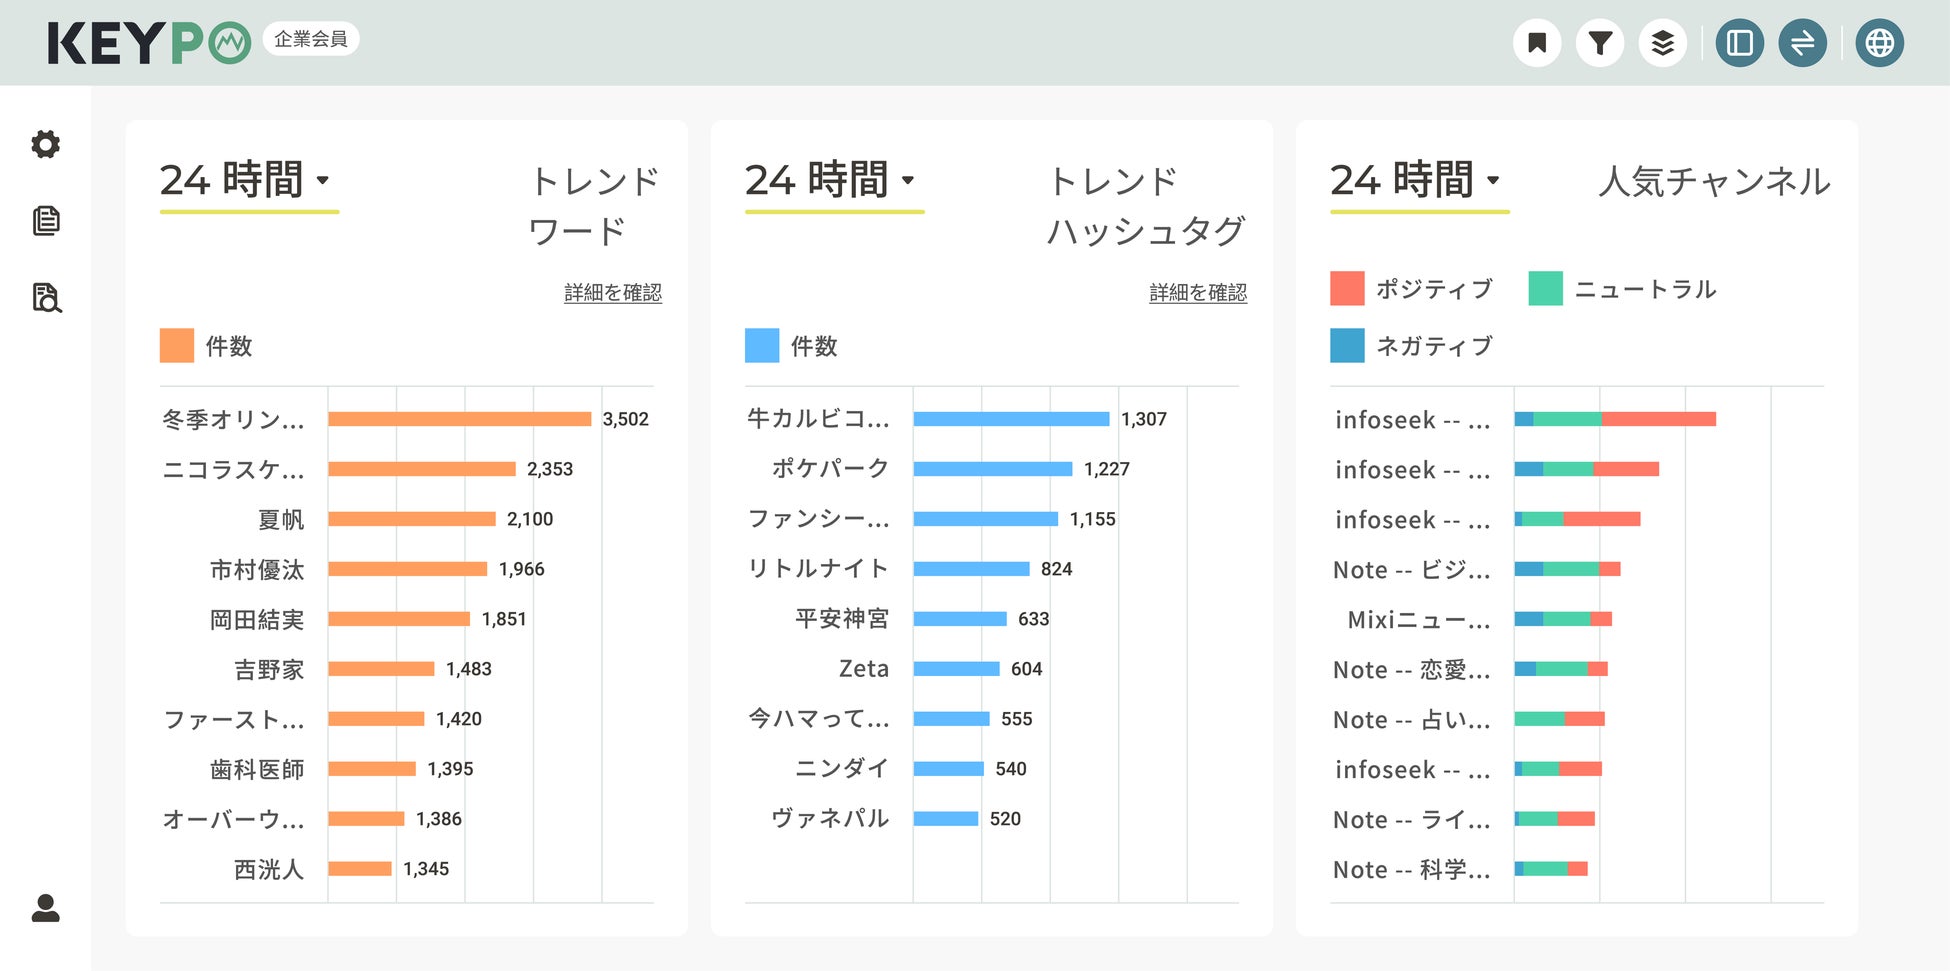The width and height of the screenshot is (1950, 971).
Task: Click the bookmark icon in header
Action: point(1537,43)
